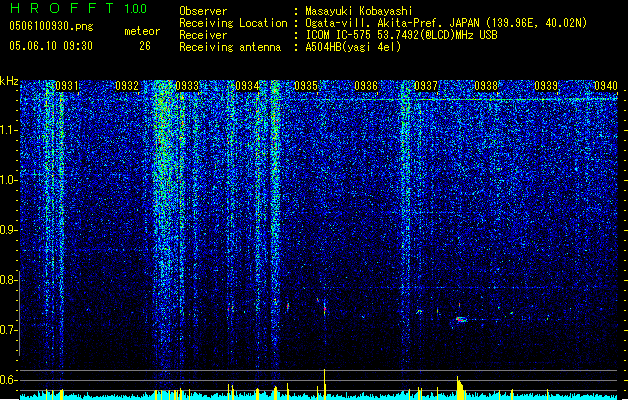Click the 1.0 kHz axis tick label
The width and height of the screenshot is (629, 400).
pos(9,180)
